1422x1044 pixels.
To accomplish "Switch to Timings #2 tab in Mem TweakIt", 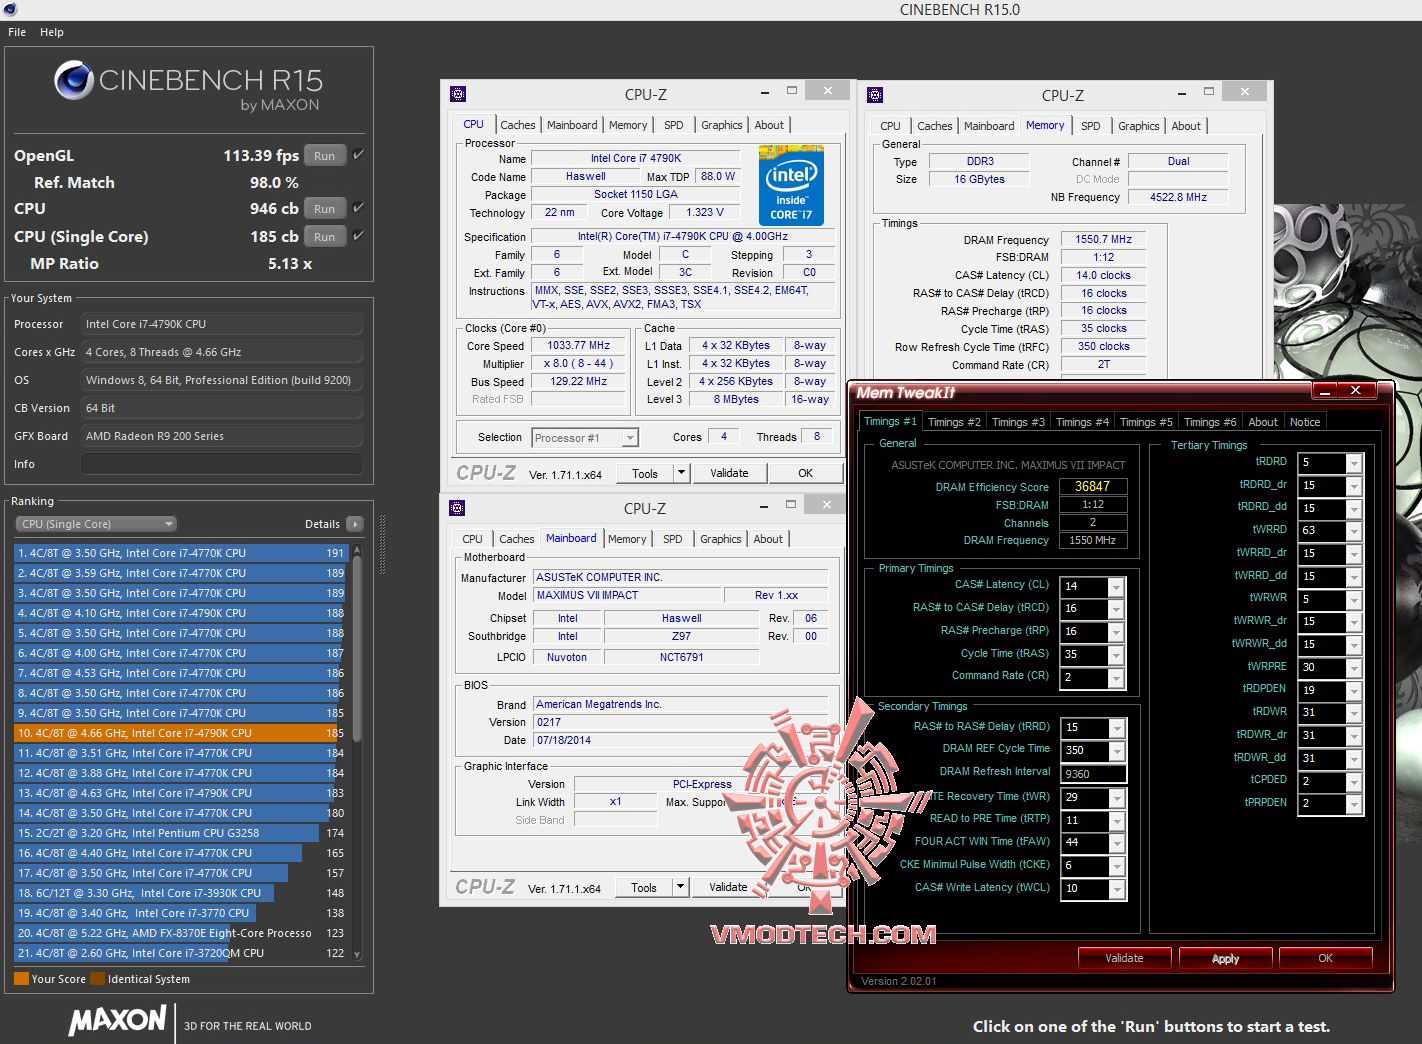I will coord(954,422).
